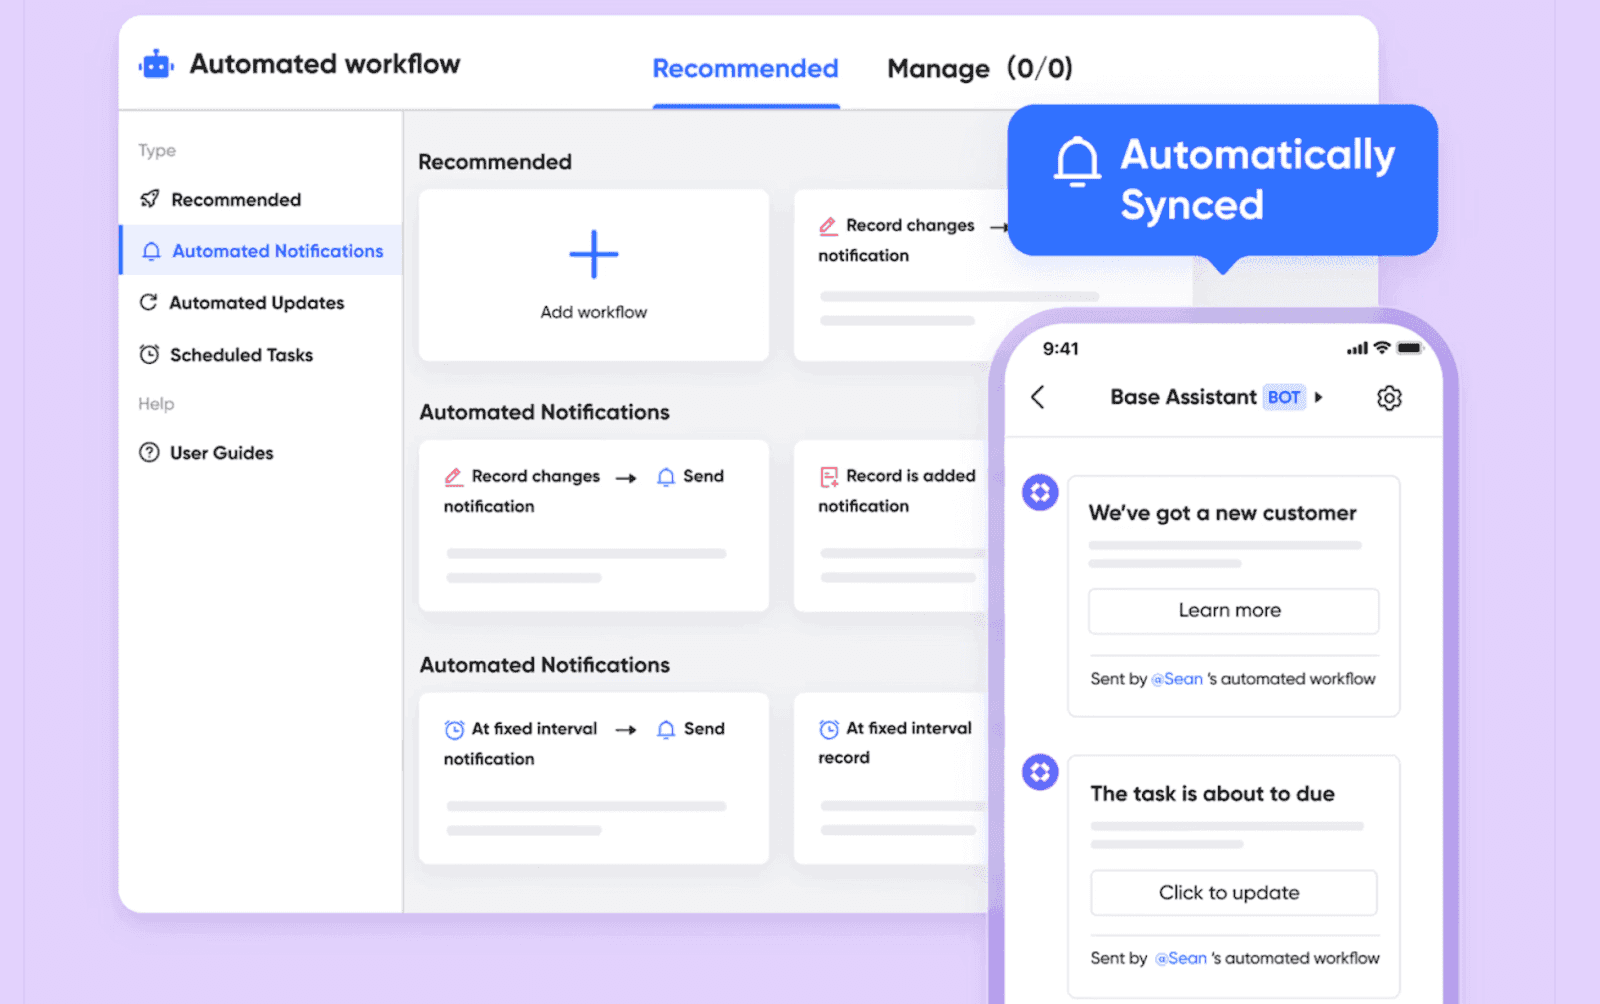Click the rocket icon beside Recommended in sidebar
The image size is (1600, 1004).
coord(148,199)
